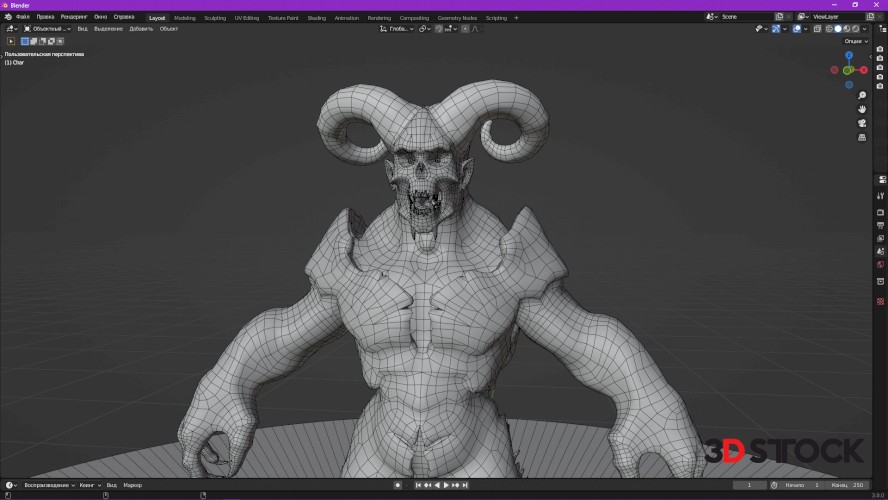Click the Конец end frame field
Screen dimensions: 888x500
pos(848,485)
